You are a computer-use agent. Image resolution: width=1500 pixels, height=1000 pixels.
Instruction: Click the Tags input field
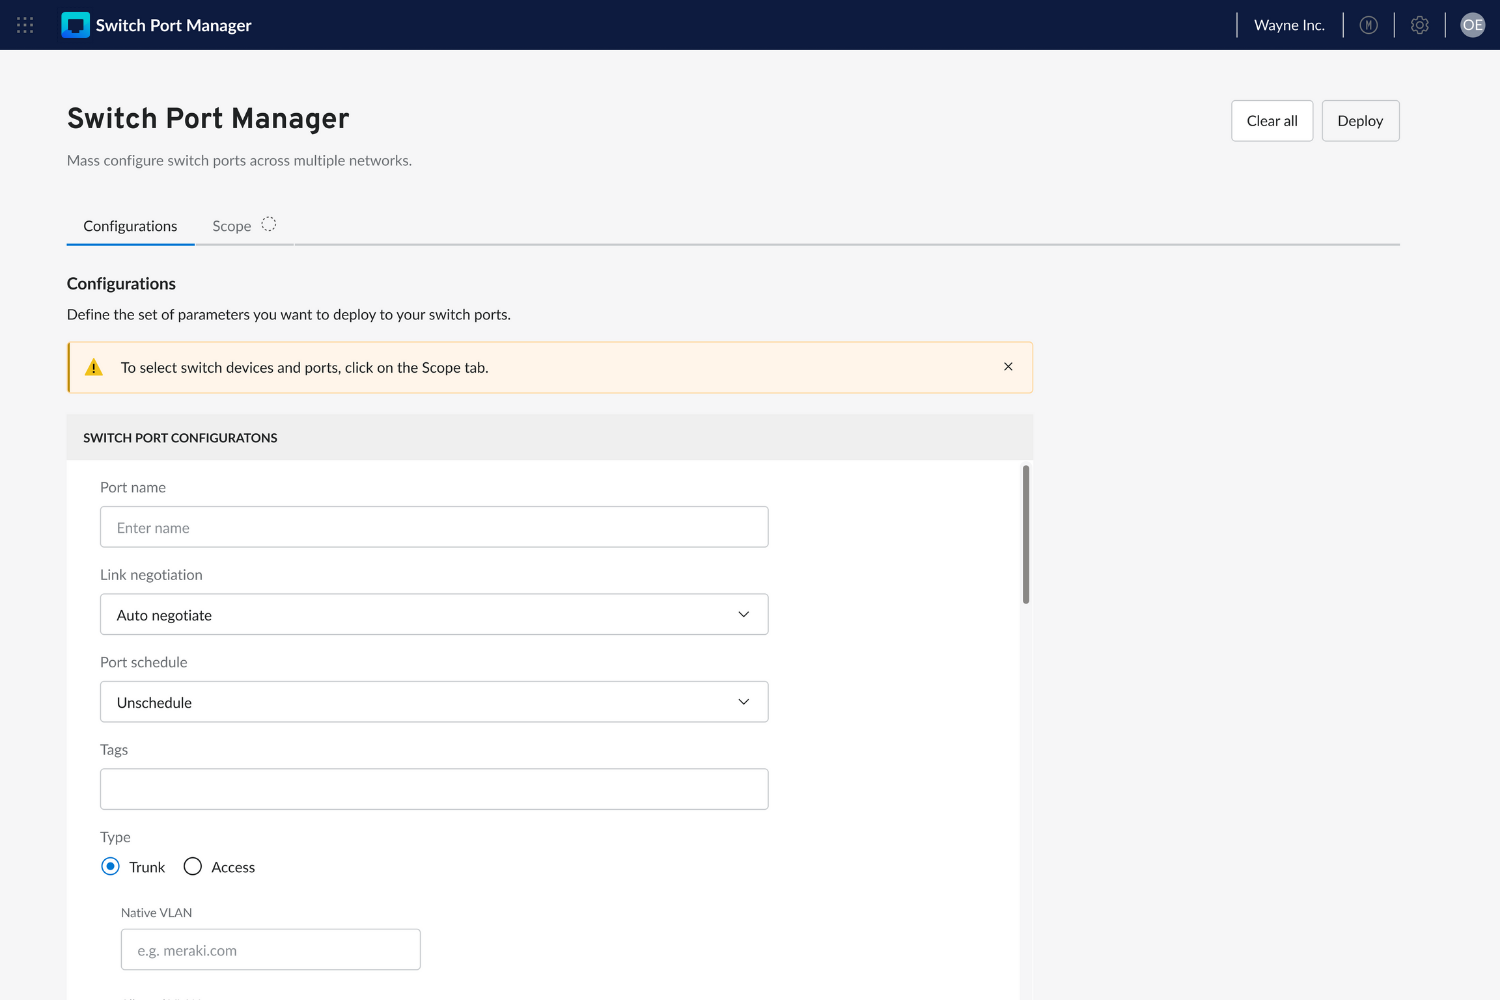[x=434, y=789]
